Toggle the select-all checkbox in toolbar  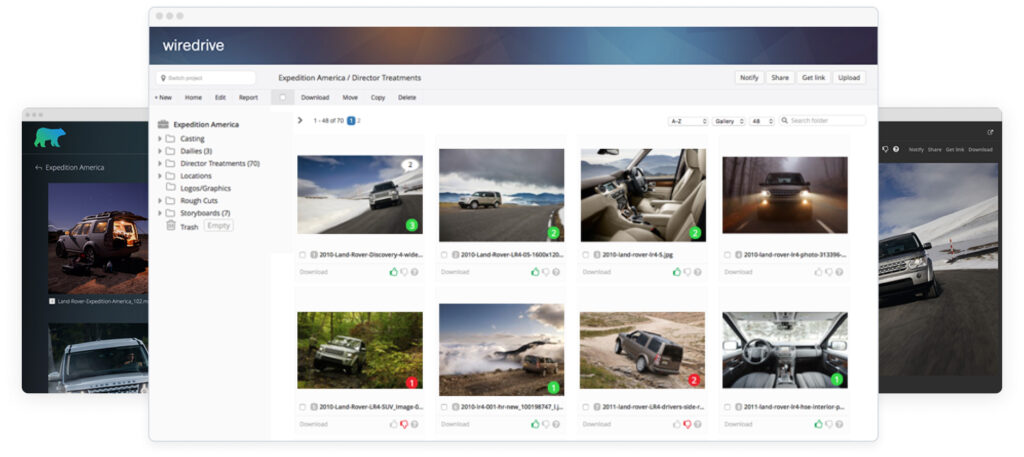click(283, 97)
